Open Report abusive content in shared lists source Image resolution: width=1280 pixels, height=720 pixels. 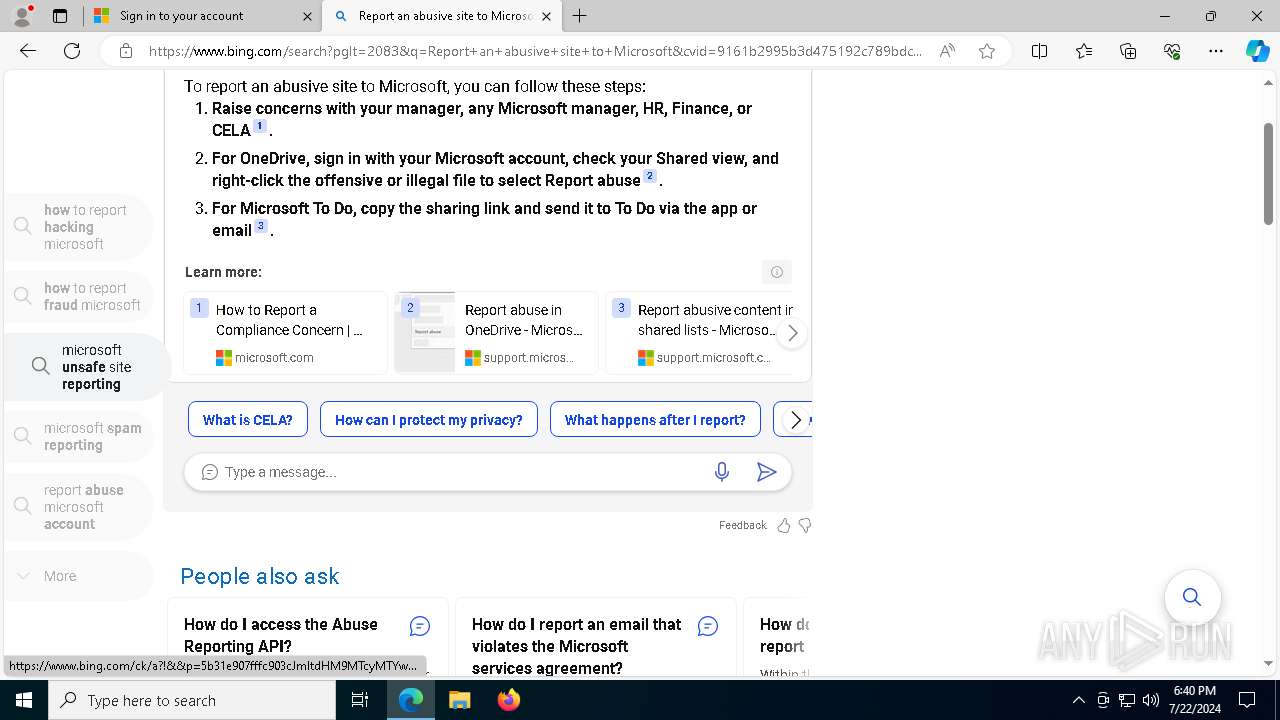[700, 333]
